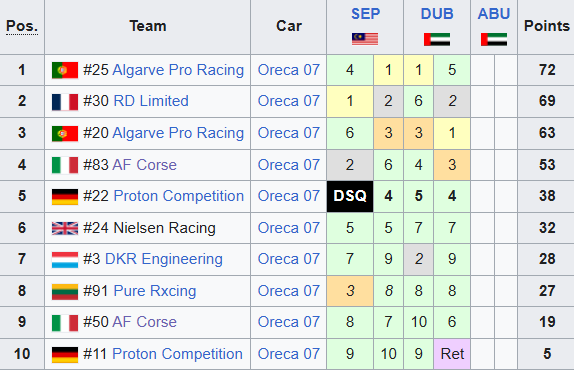Open the RD Limited team link

(151, 101)
